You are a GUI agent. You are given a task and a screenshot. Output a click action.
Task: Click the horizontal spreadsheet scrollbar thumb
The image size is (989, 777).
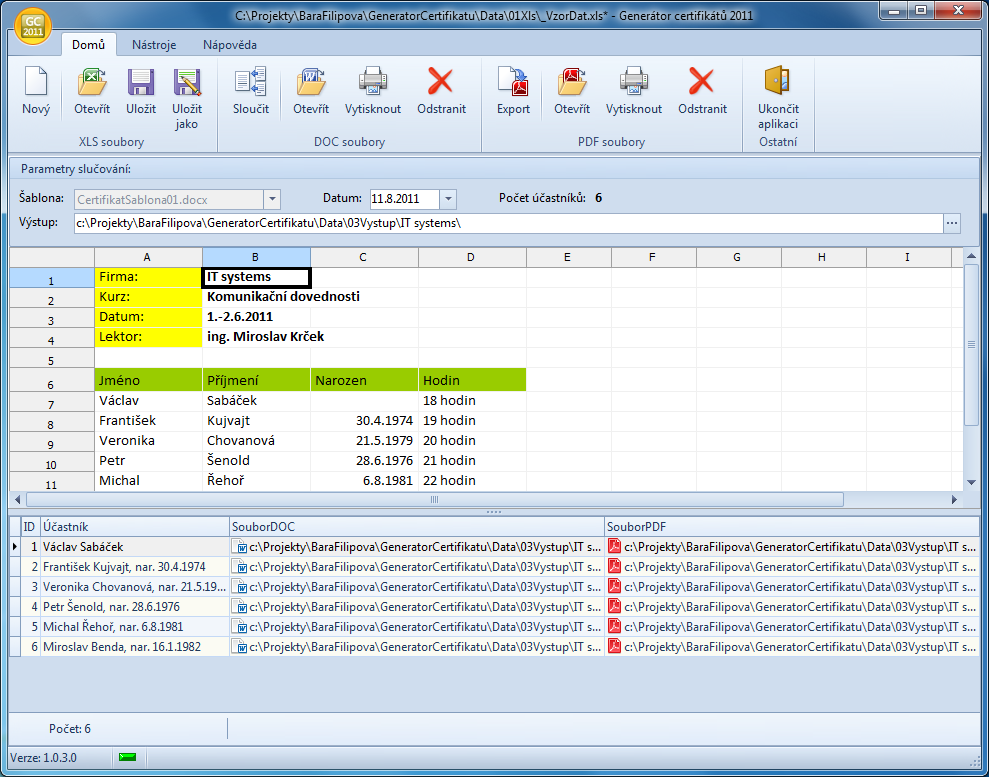pyautogui.click(x=435, y=500)
